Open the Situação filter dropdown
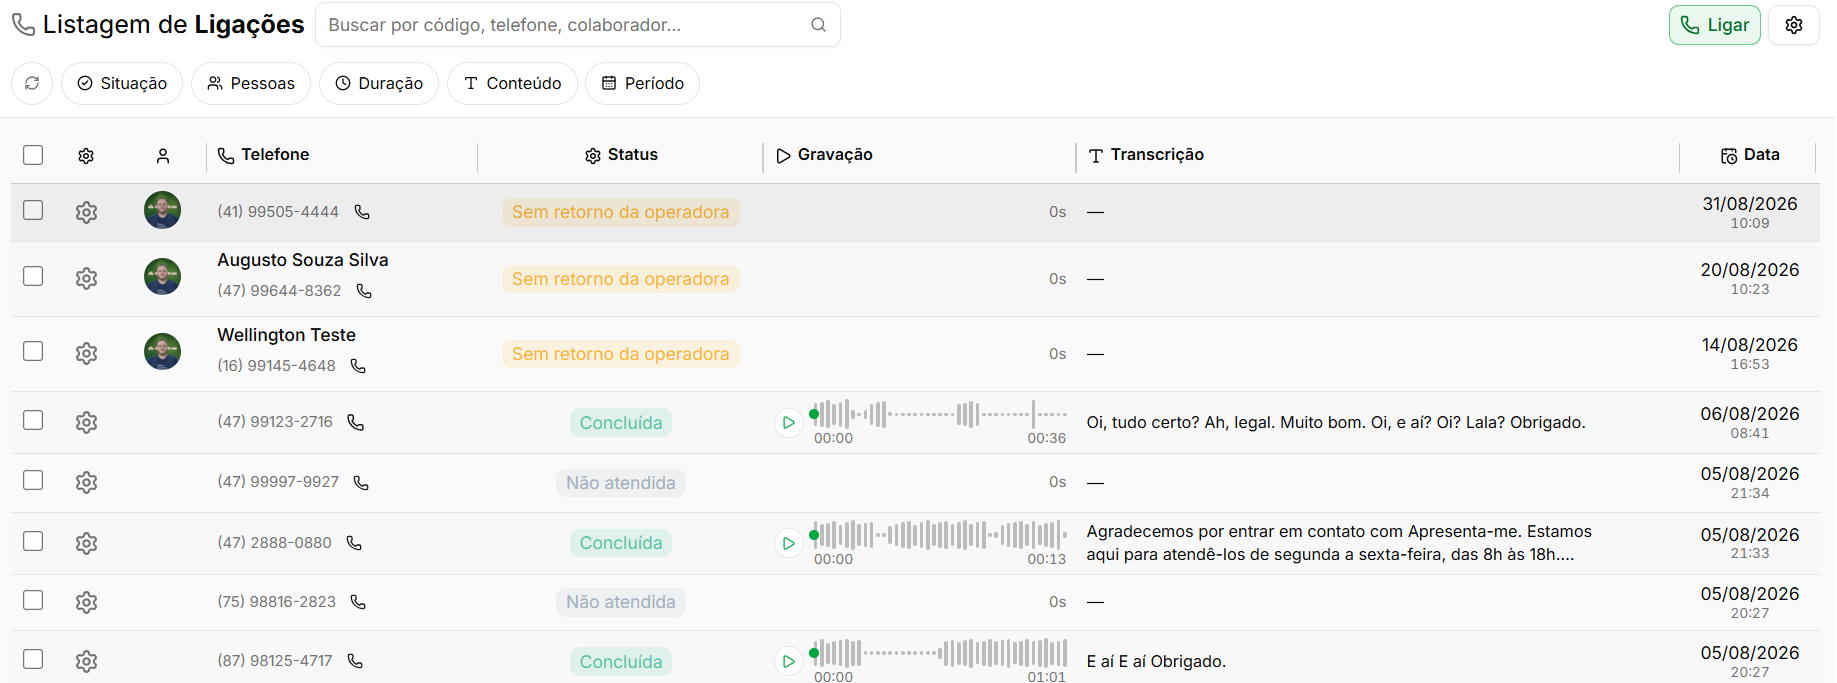 [122, 83]
